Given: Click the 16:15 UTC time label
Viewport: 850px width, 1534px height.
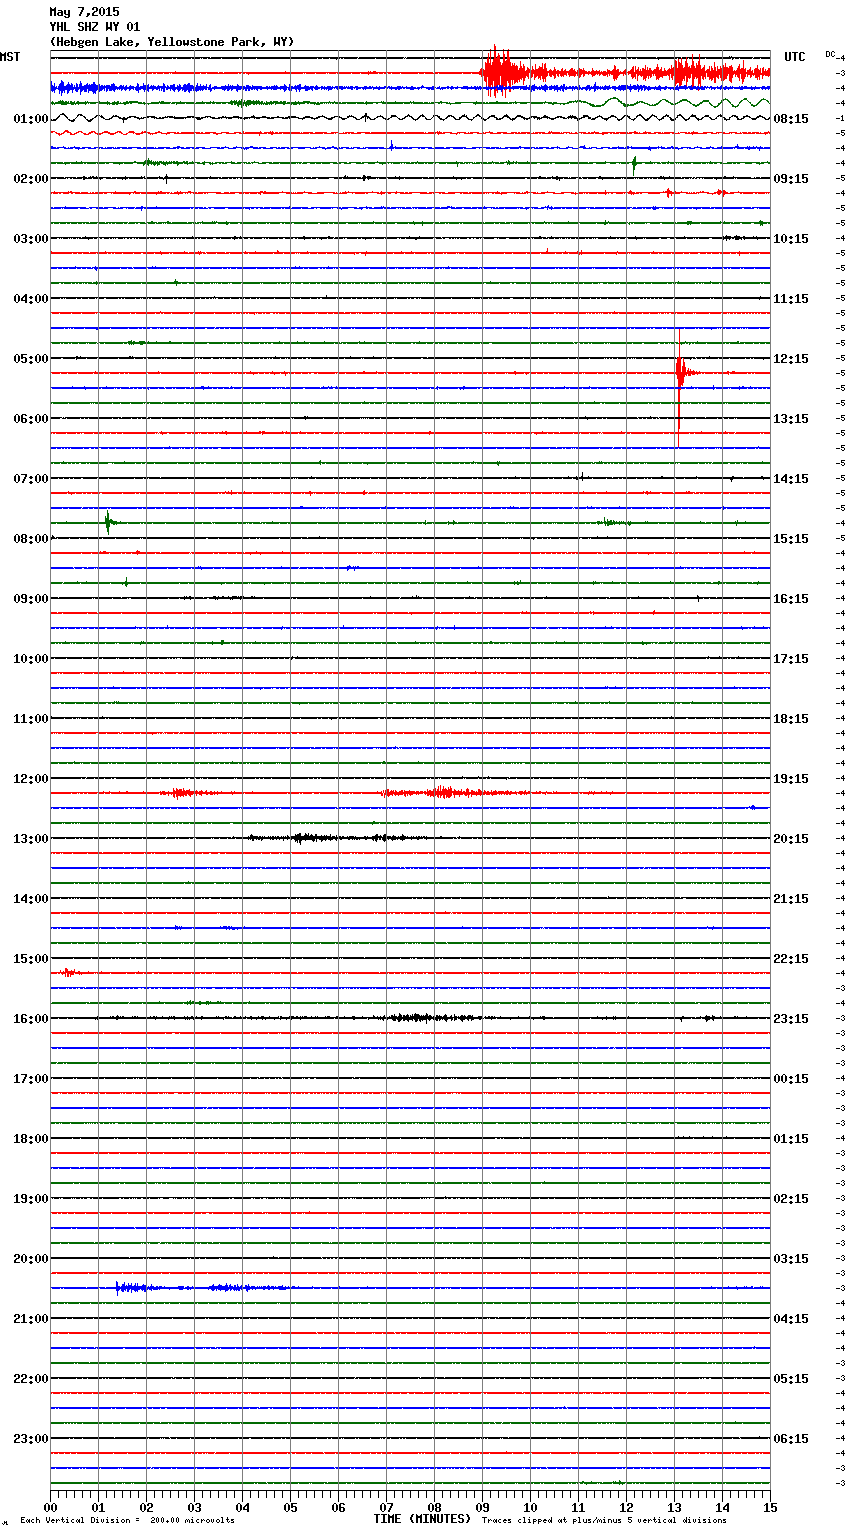Looking at the screenshot, I should (791, 599).
